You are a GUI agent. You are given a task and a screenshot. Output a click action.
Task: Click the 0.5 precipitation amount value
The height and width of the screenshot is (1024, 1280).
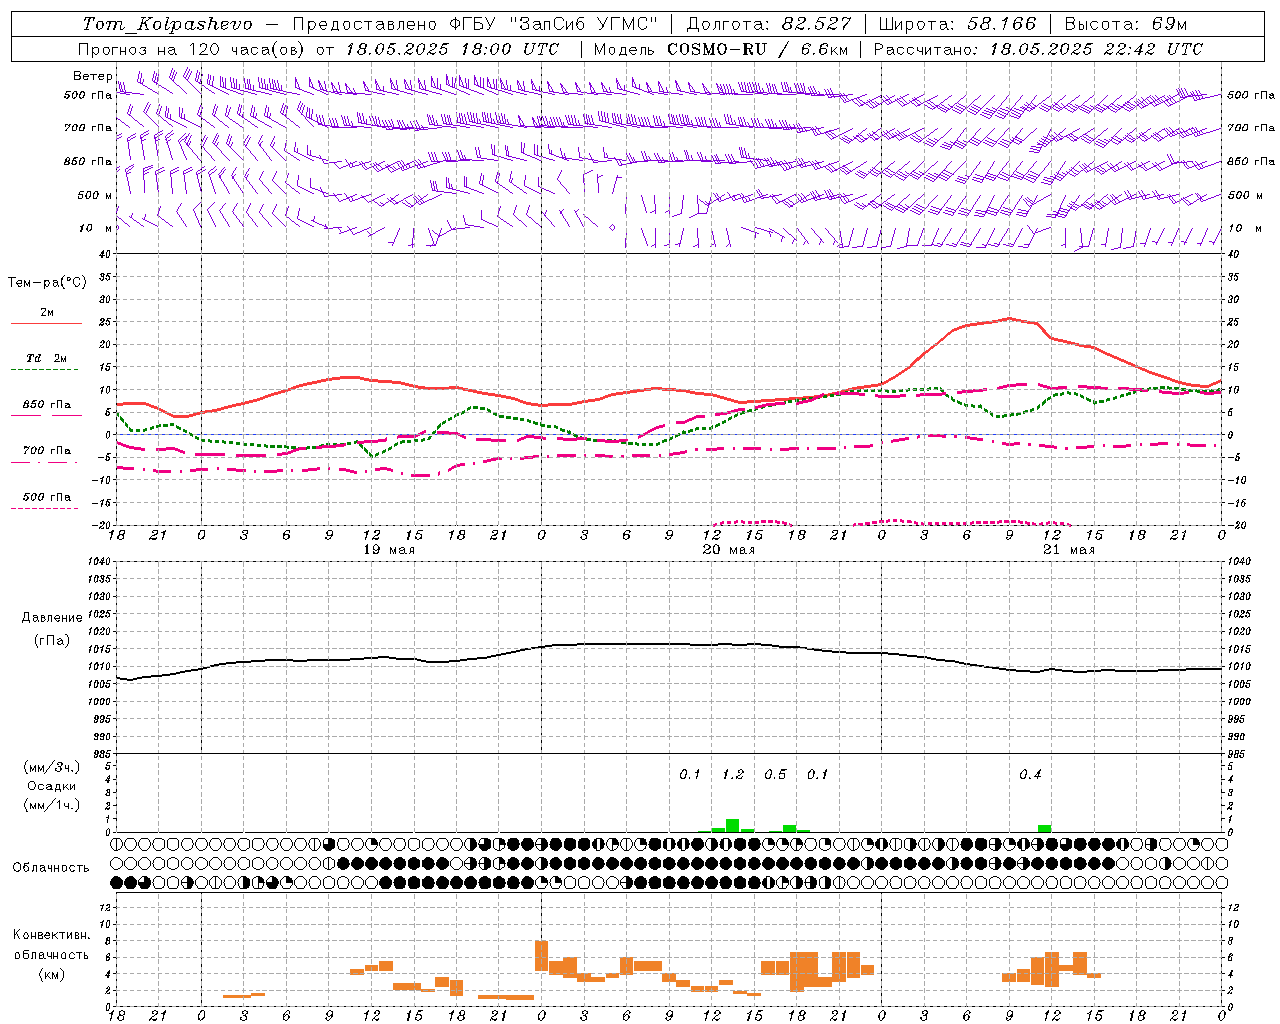[775, 775]
